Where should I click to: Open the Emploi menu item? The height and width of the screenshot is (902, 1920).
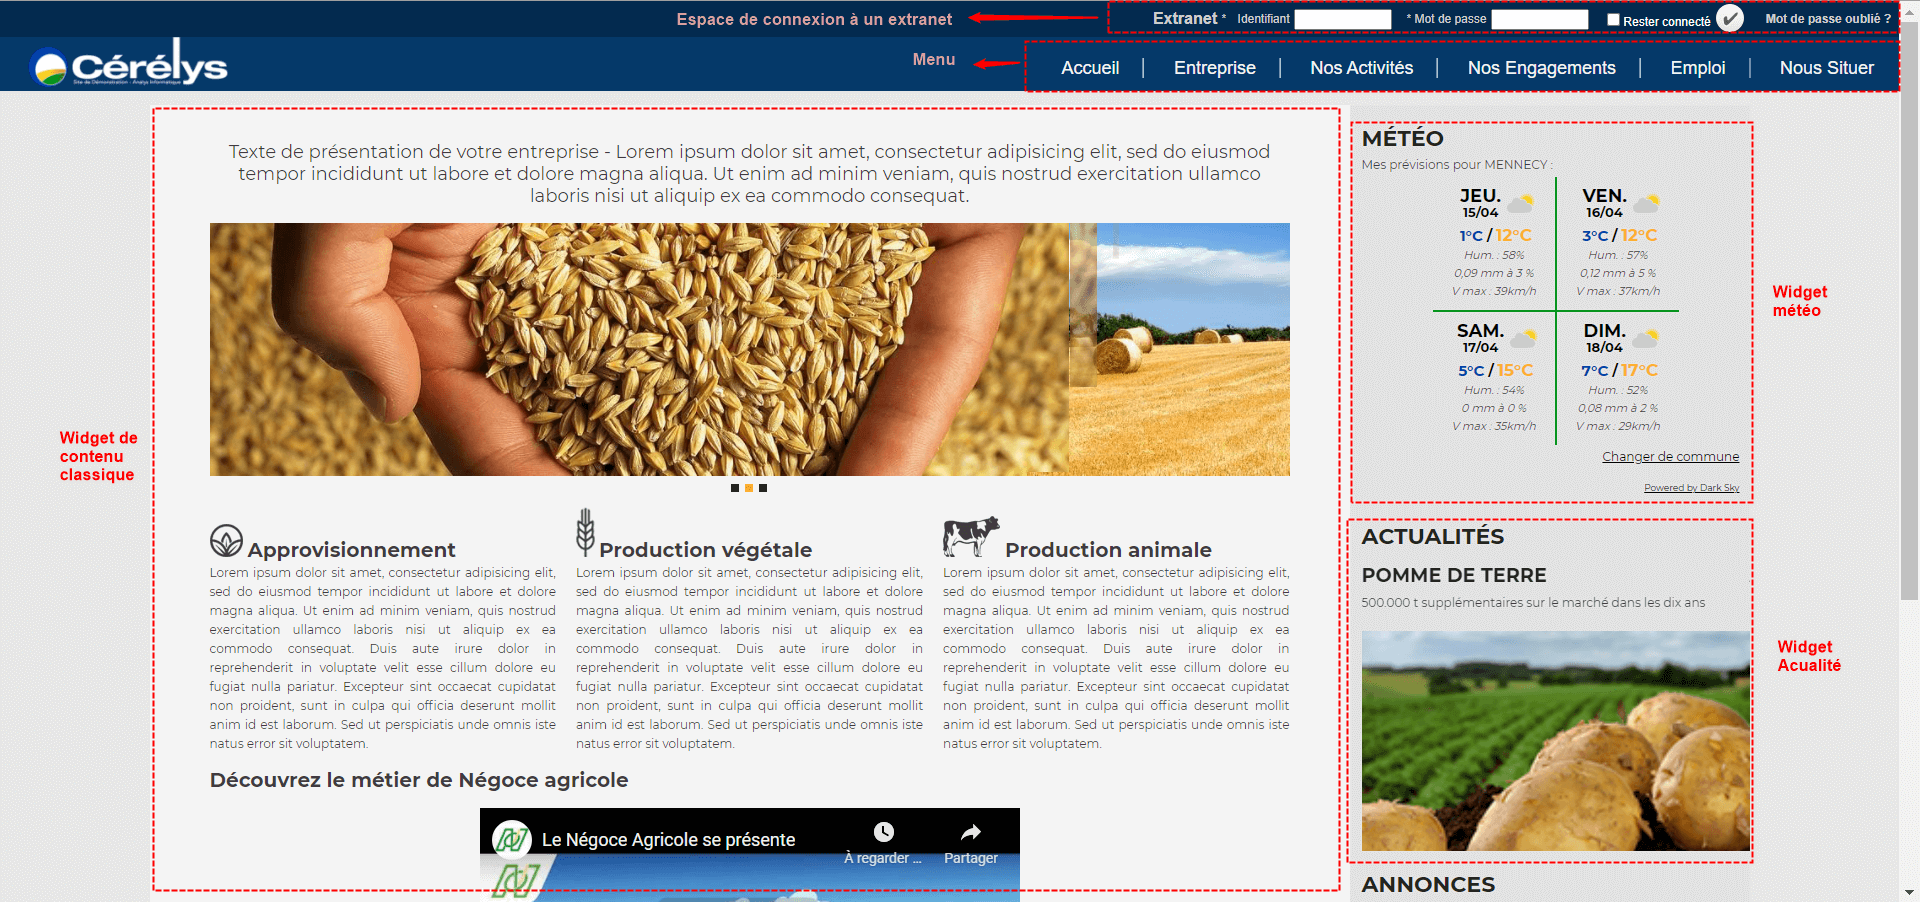click(x=1697, y=68)
